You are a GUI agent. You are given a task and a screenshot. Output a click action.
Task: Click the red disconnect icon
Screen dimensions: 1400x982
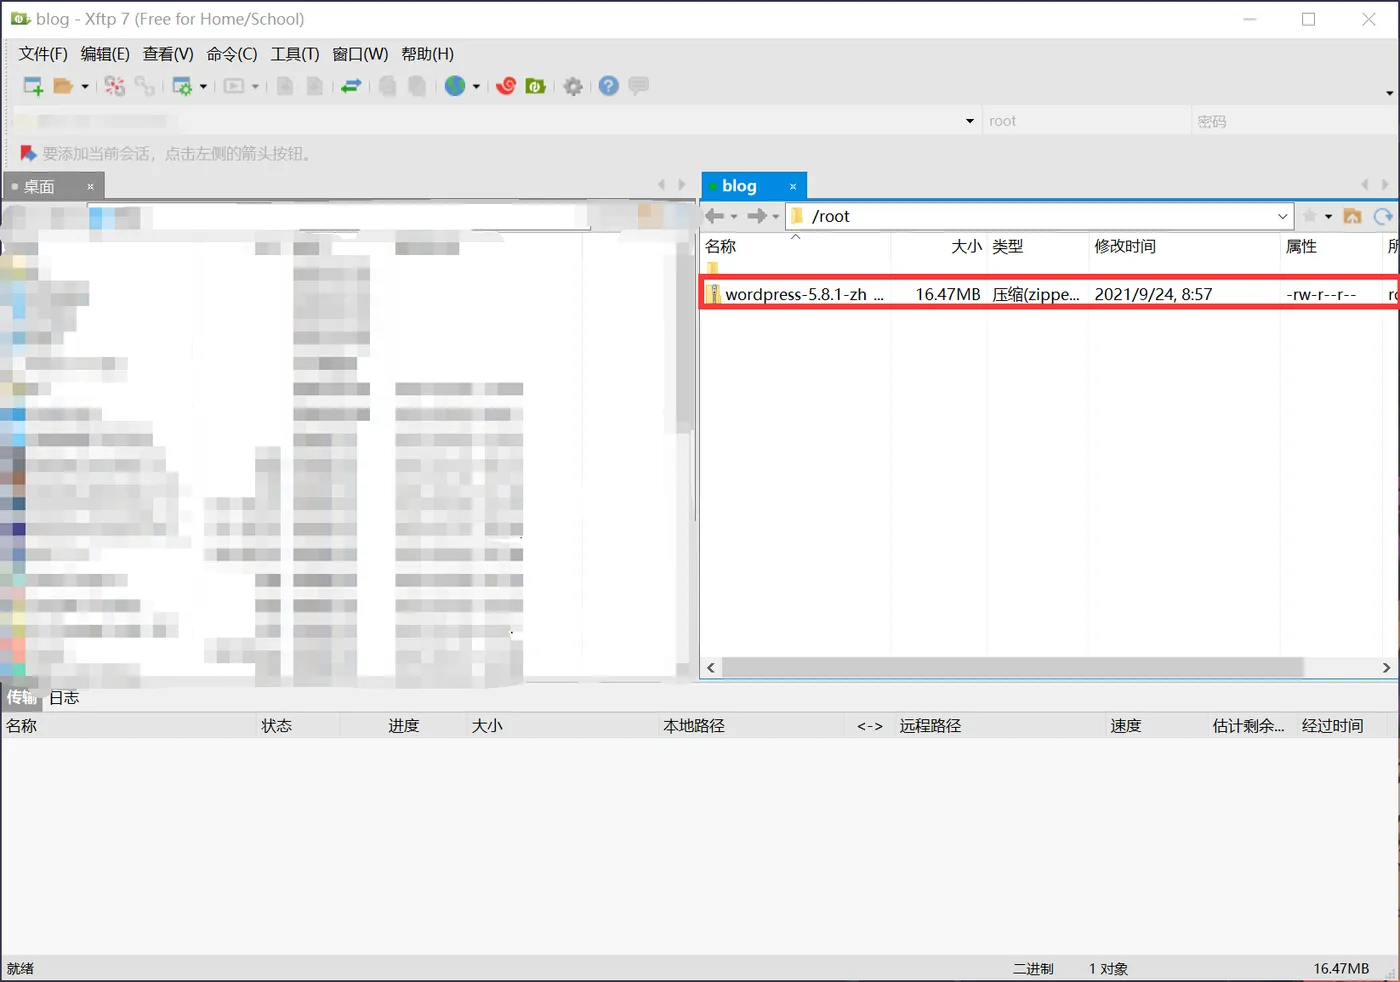pyautogui.click(x=115, y=86)
